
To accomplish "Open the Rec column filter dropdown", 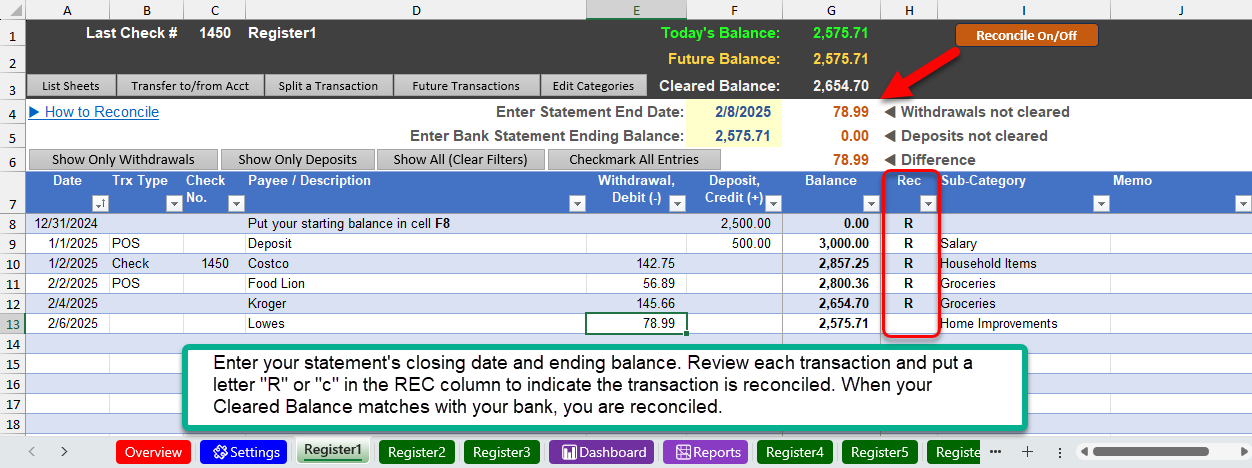I will tap(927, 203).
